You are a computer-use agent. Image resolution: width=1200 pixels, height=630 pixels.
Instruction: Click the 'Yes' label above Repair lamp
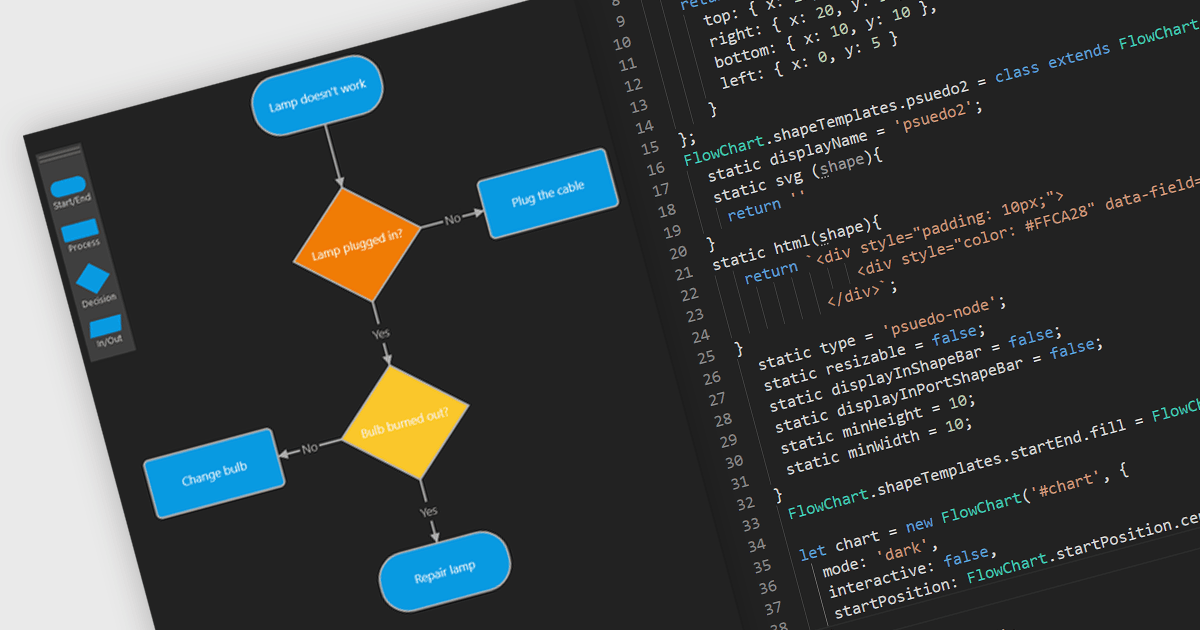(x=428, y=510)
